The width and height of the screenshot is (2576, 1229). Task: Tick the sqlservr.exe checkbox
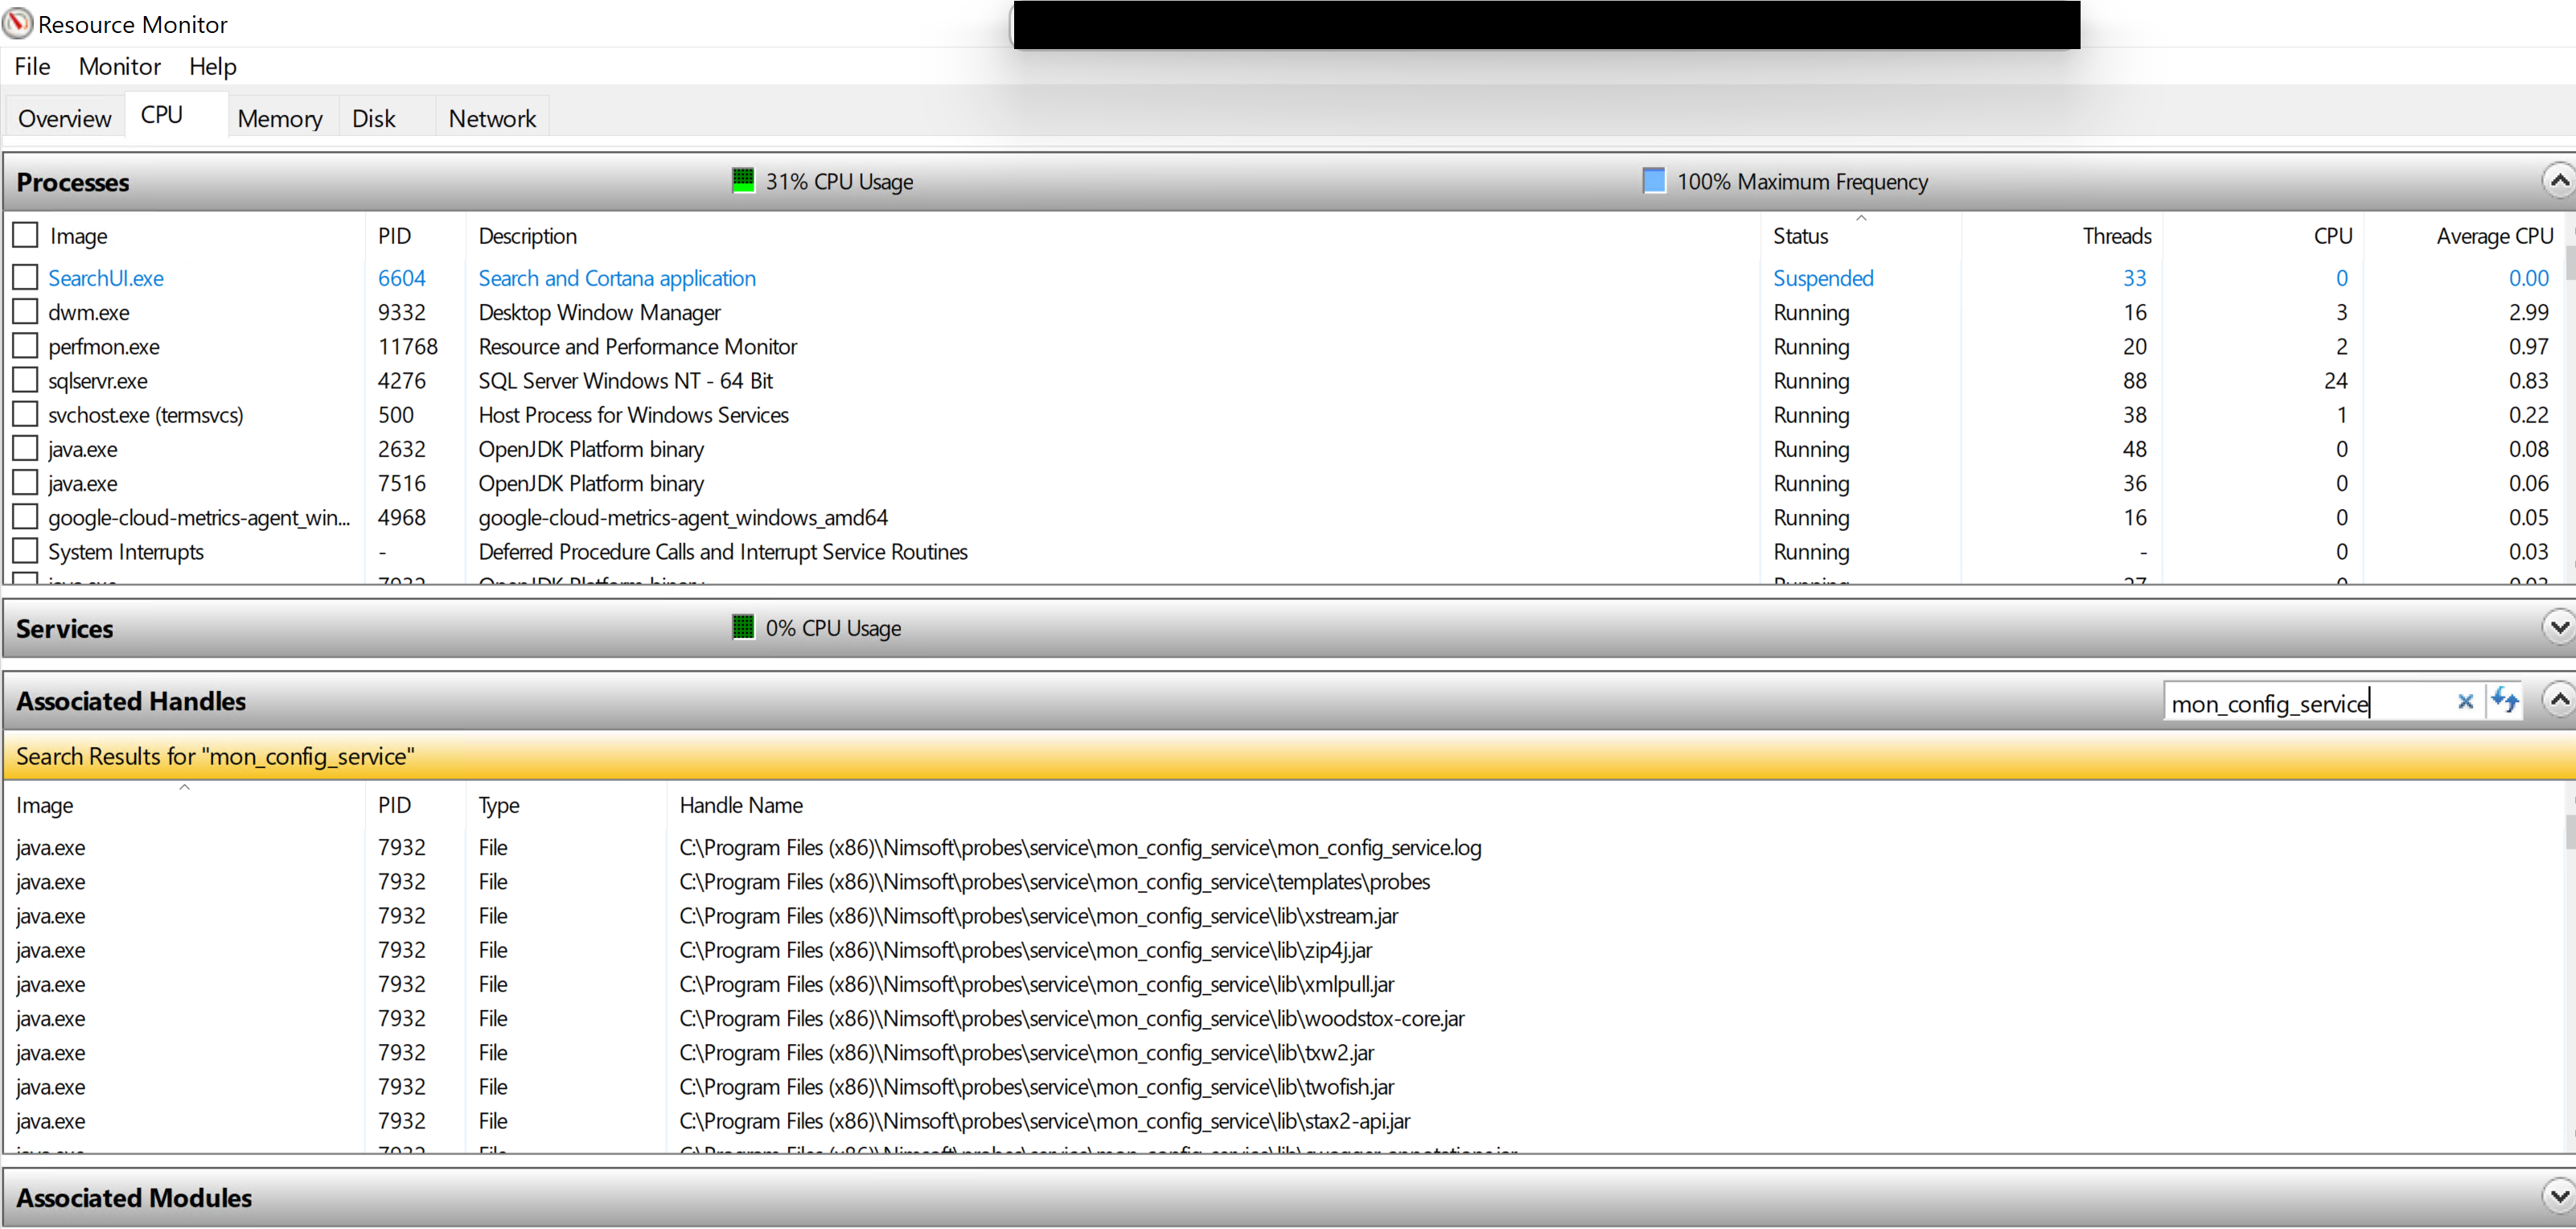26,380
